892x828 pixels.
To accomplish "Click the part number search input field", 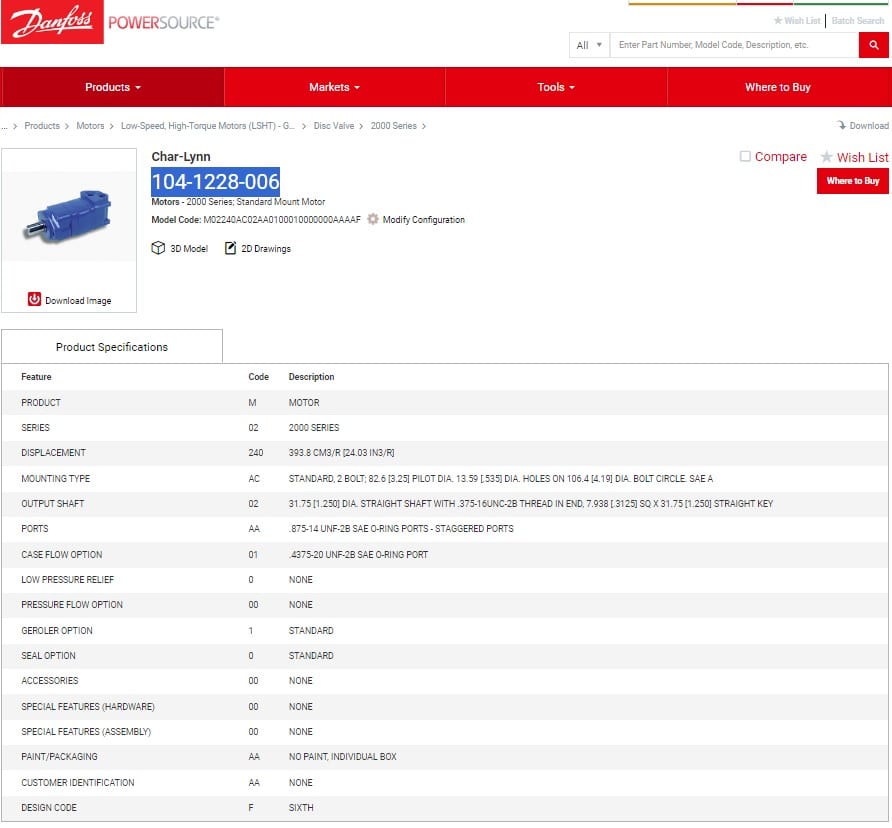I will [734, 45].
